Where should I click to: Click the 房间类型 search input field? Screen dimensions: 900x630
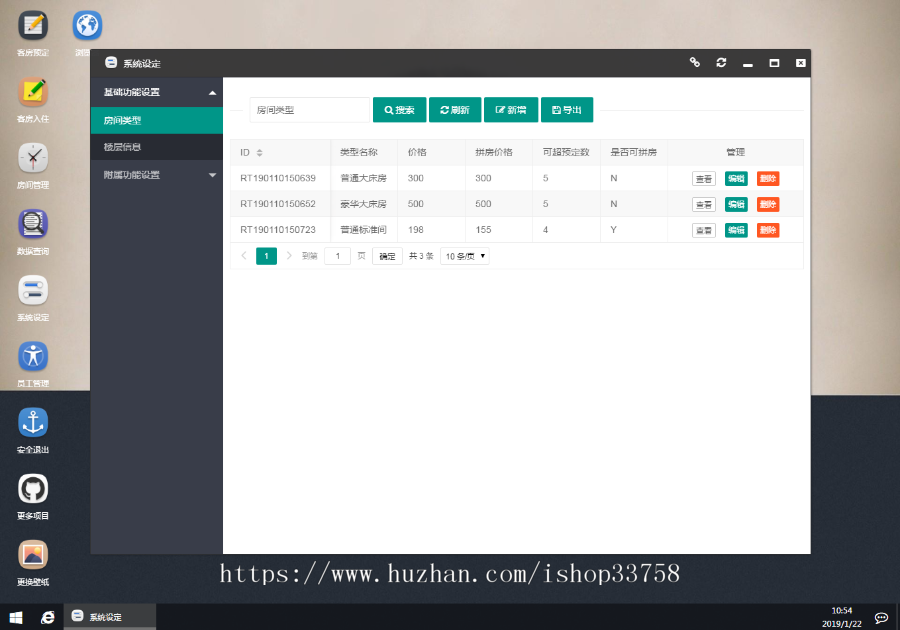coord(310,110)
